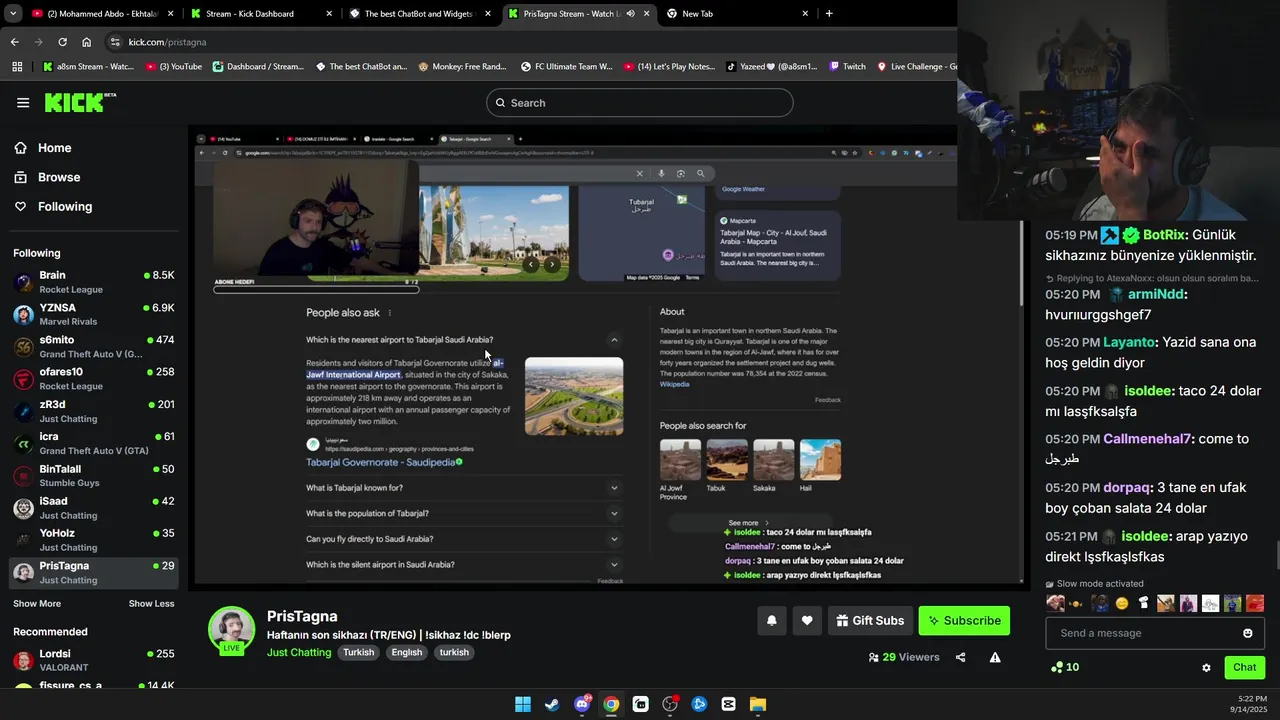Open chat settings gear
The height and width of the screenshot is (720, 1280).
(x=1206, y=667)
